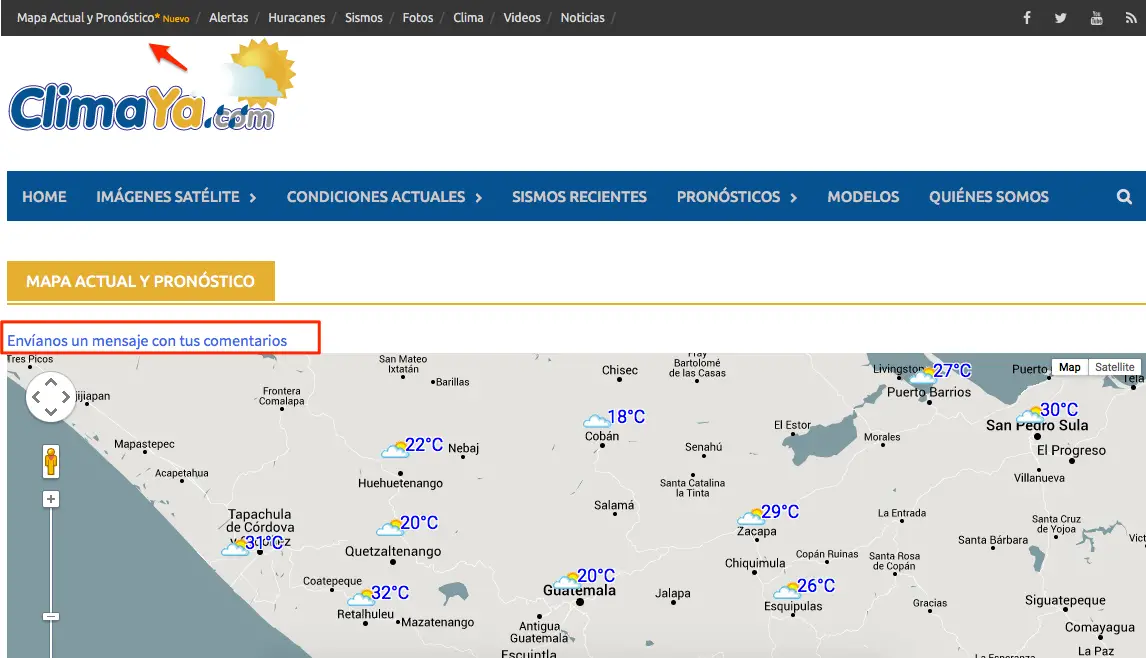Image resolution: width=1146 pixels, height=658 pixels.
Task: Click the Puerto Barrios 27°C weather icon
Action: click(x=923, y=376)
